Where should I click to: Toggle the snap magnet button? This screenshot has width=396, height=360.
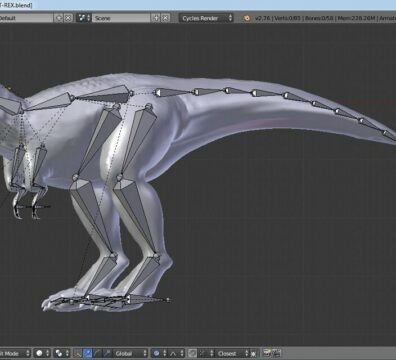click(192, 353)
